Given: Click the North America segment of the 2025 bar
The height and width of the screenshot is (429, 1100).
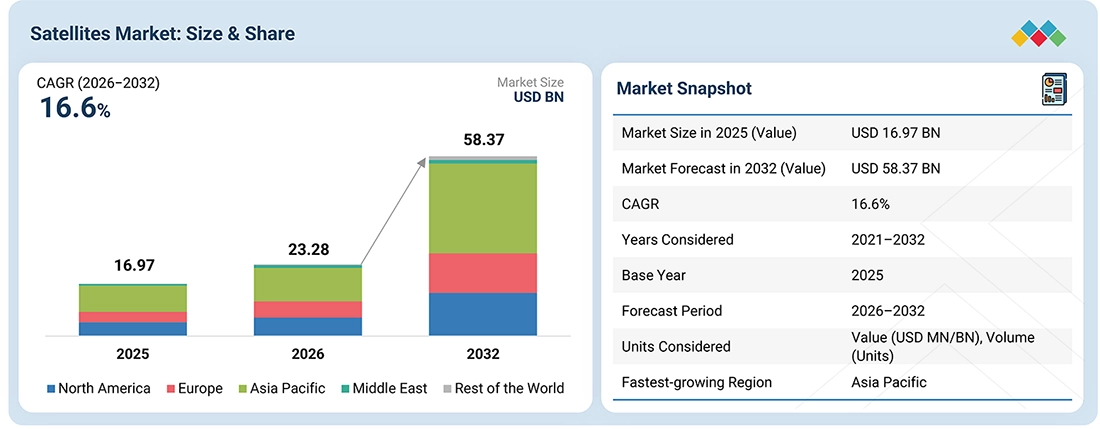Looking at the screenshot, I should point(133,329).
